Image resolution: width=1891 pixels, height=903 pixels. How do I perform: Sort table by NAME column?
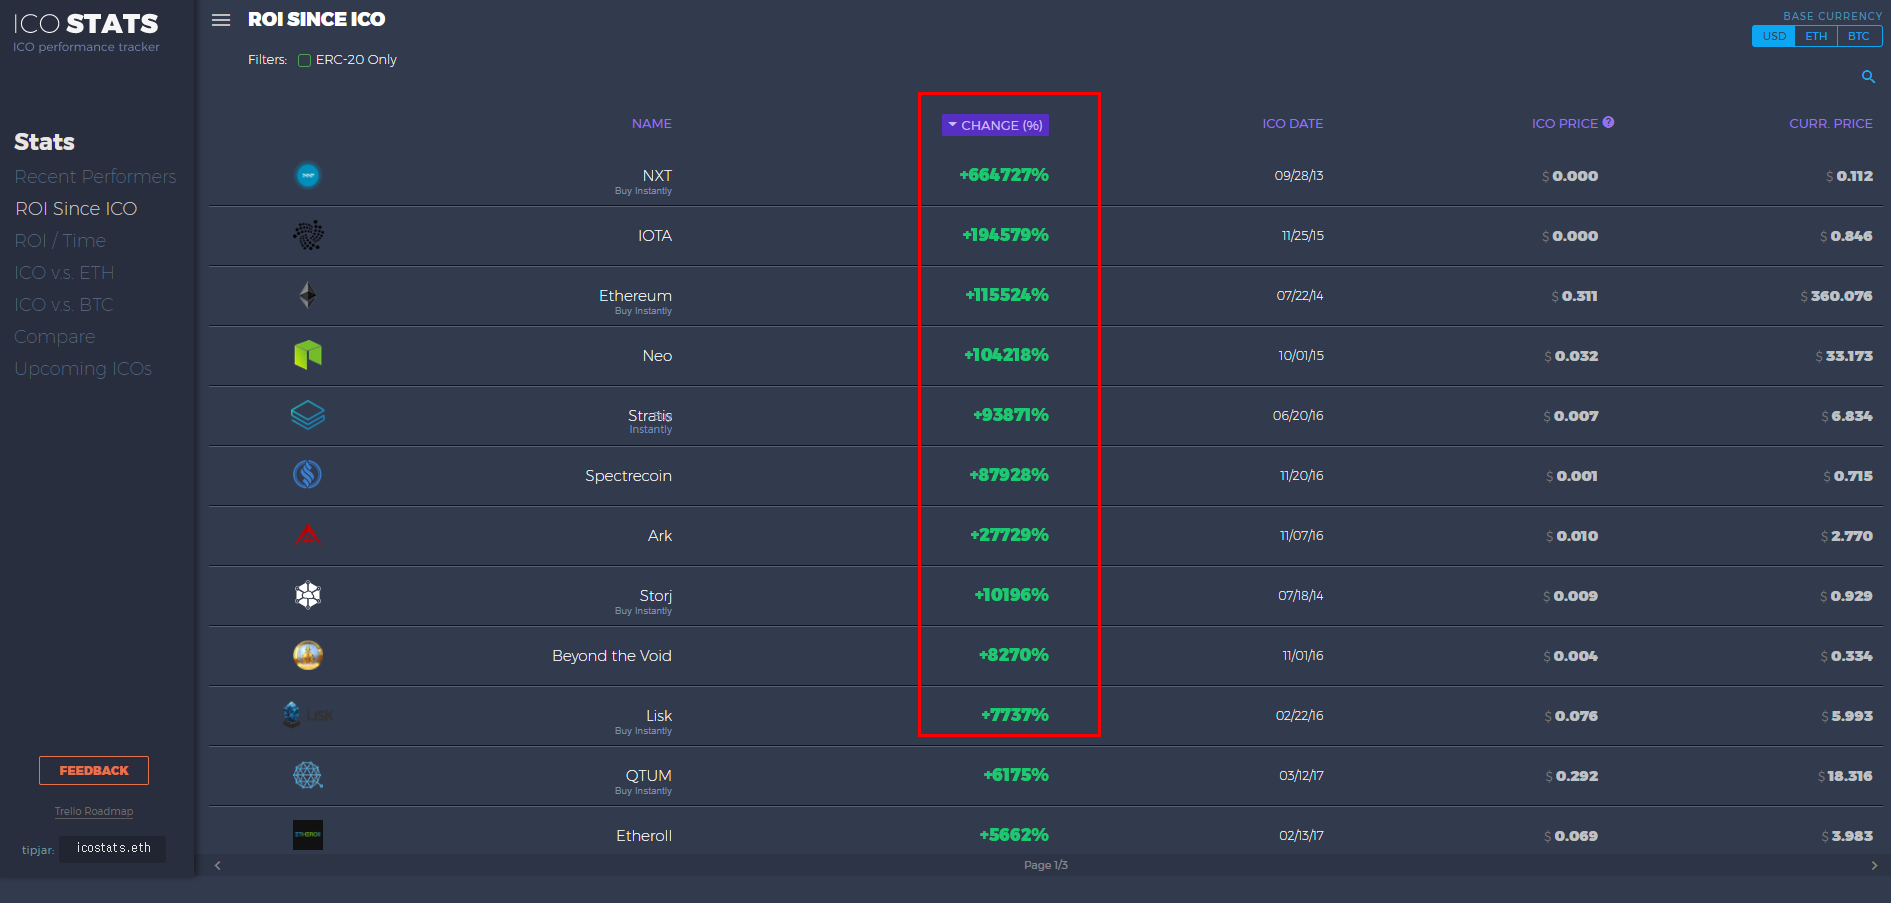pos(652,123)
